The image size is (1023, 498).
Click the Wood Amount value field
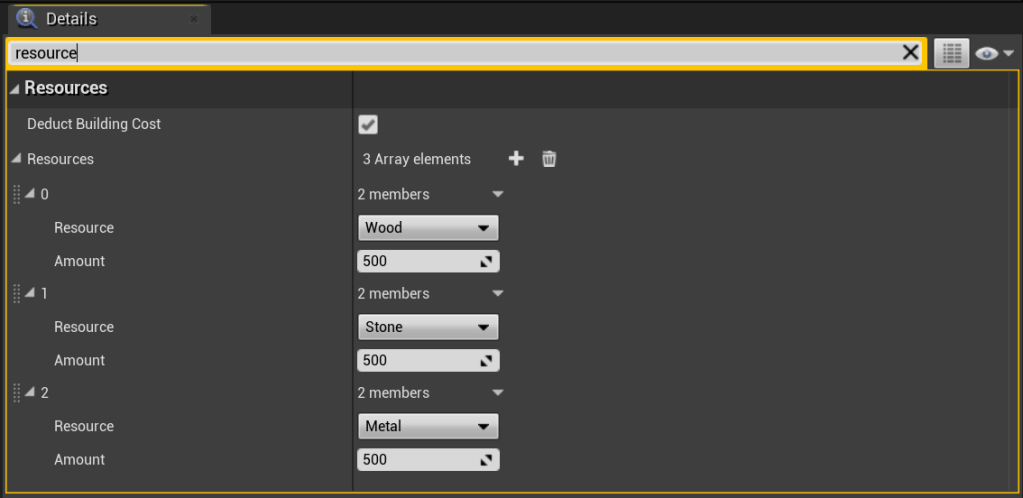[428, 261]
